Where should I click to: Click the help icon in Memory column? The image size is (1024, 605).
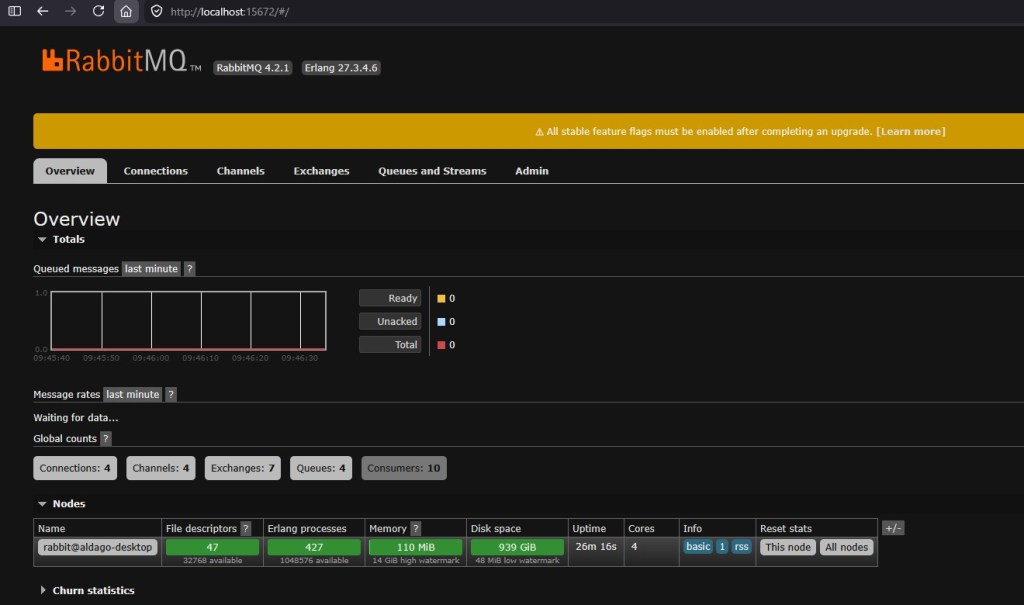pyautogui.click(x=415, y=528)
